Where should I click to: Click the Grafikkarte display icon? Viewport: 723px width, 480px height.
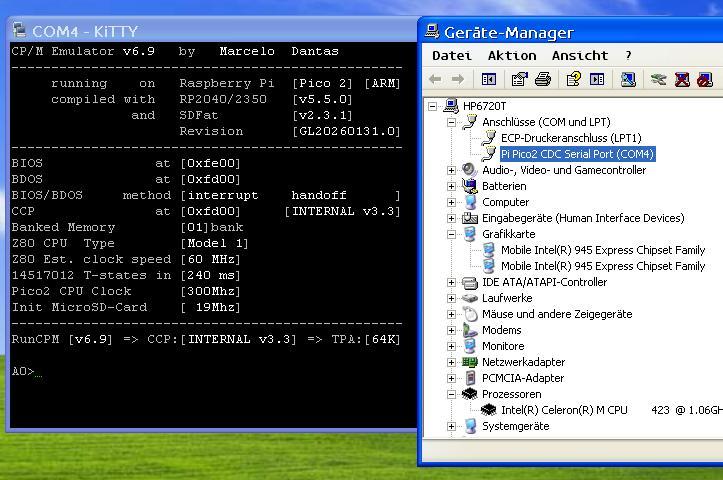pyautogui.click(x=470, y=234)
